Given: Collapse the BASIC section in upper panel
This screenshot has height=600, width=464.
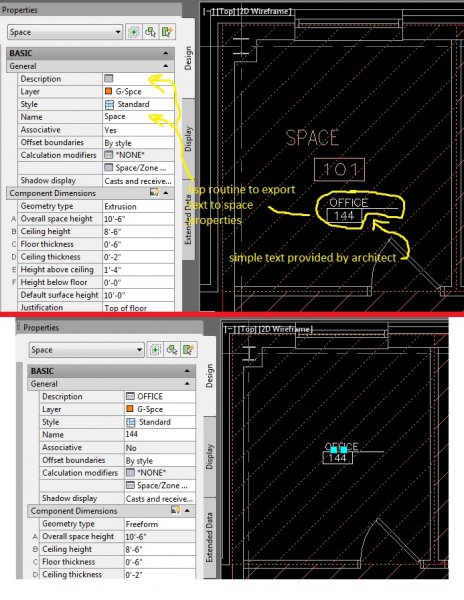Looking at the screenshot, I should point(166,53).
